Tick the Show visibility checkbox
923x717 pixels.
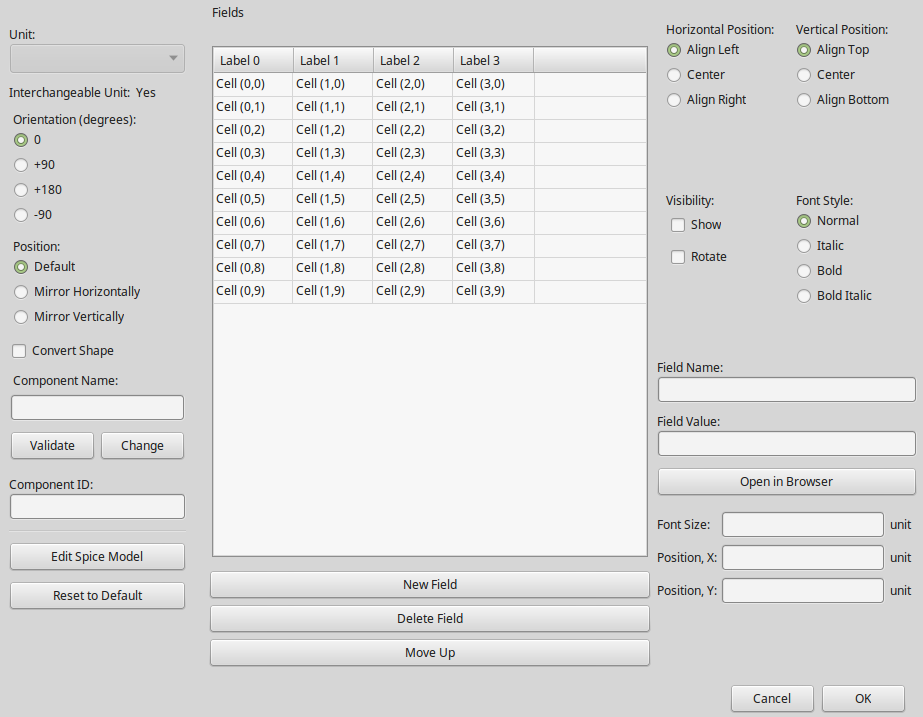click(678, 225)
